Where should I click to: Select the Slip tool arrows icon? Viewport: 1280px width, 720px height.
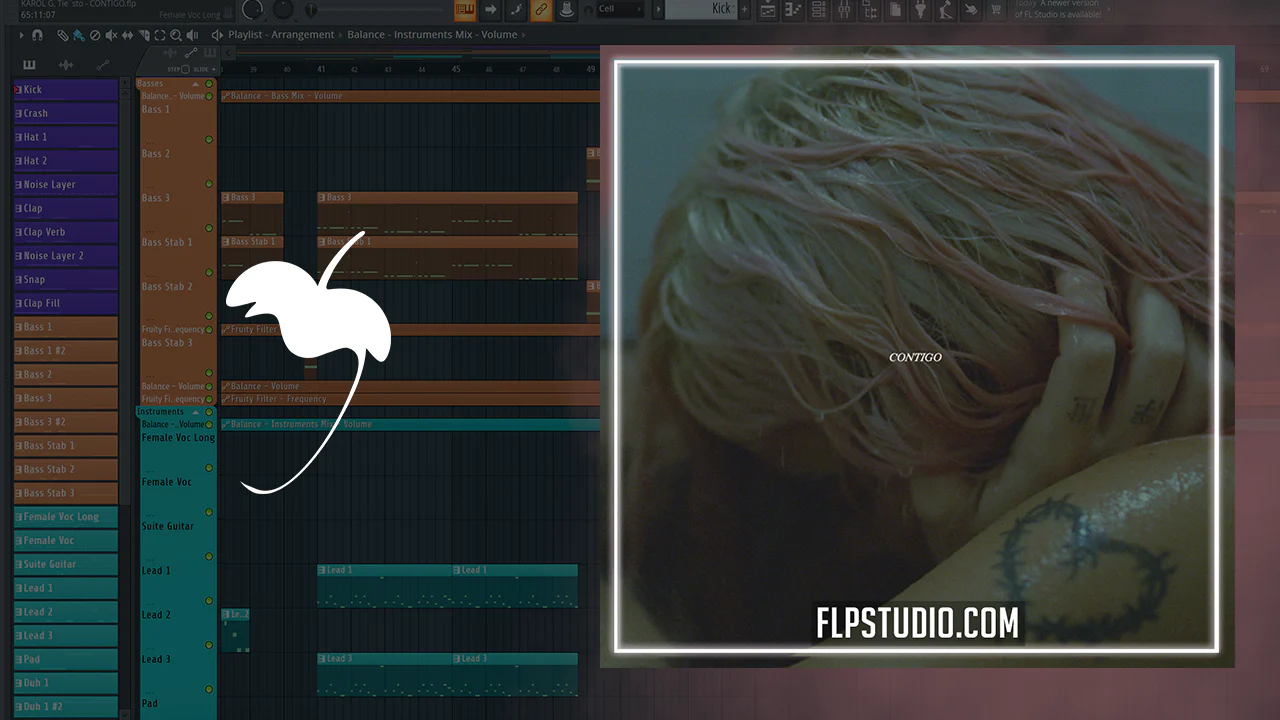pyautogui.click(x=127, y=35)
